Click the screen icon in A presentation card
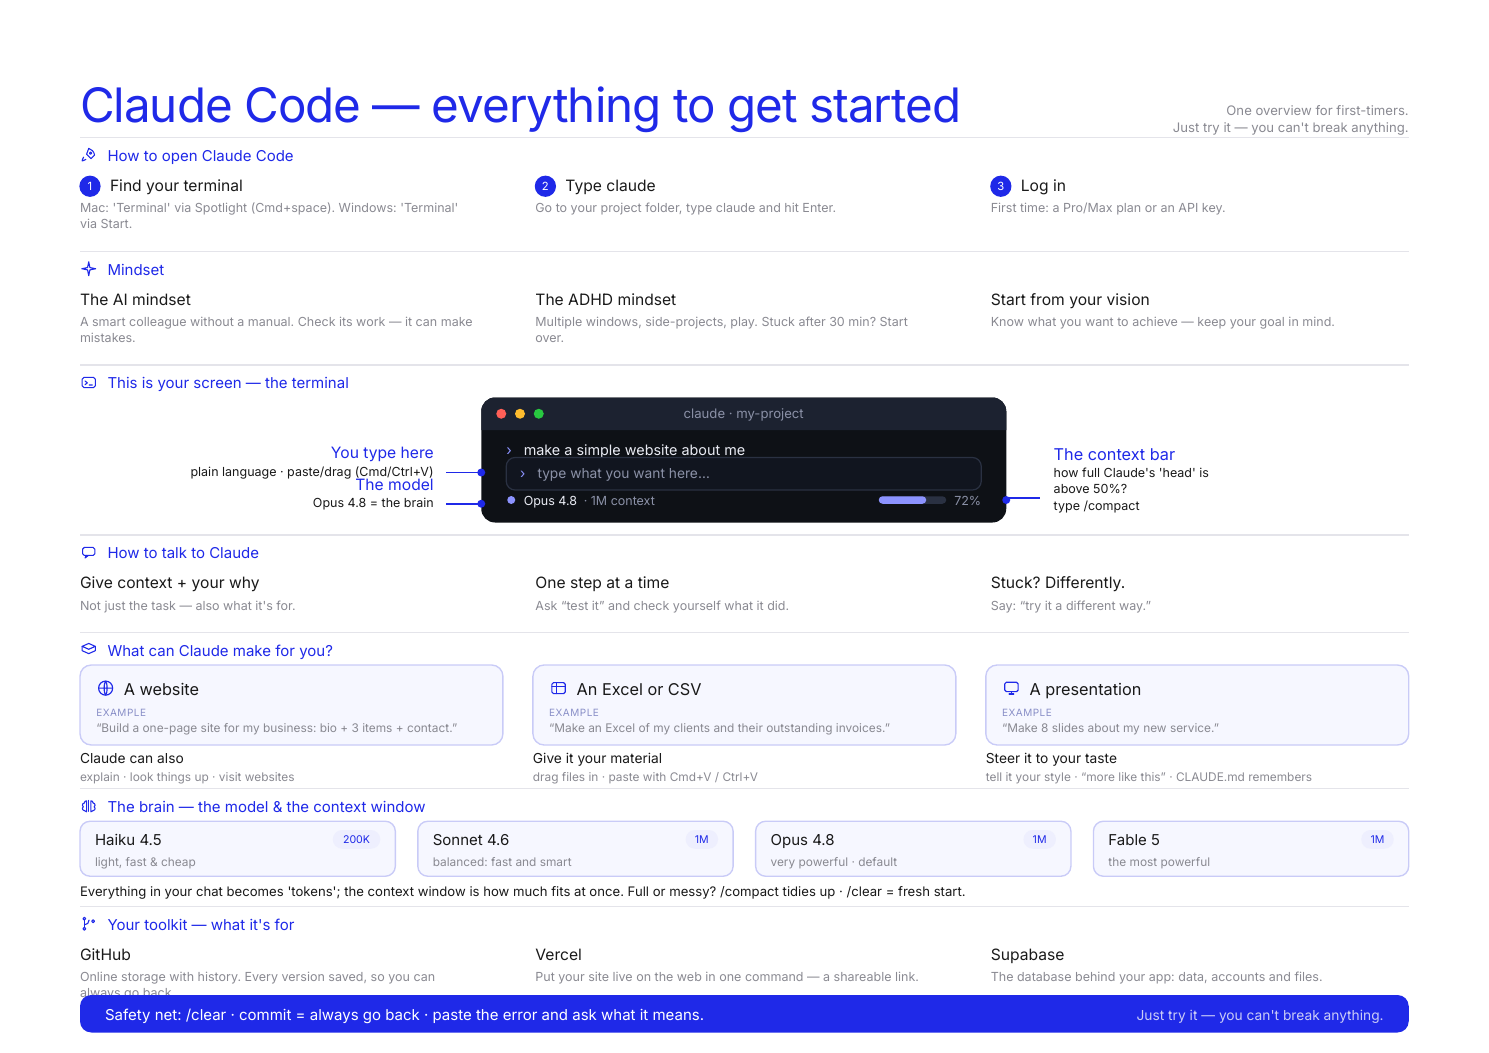 point(1011,688)
